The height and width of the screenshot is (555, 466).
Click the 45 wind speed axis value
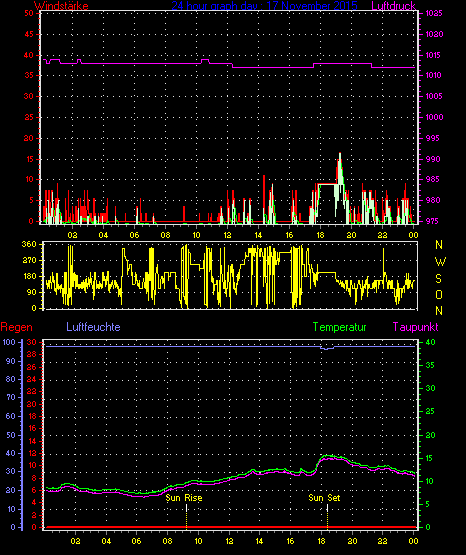[x=29, y=34]
